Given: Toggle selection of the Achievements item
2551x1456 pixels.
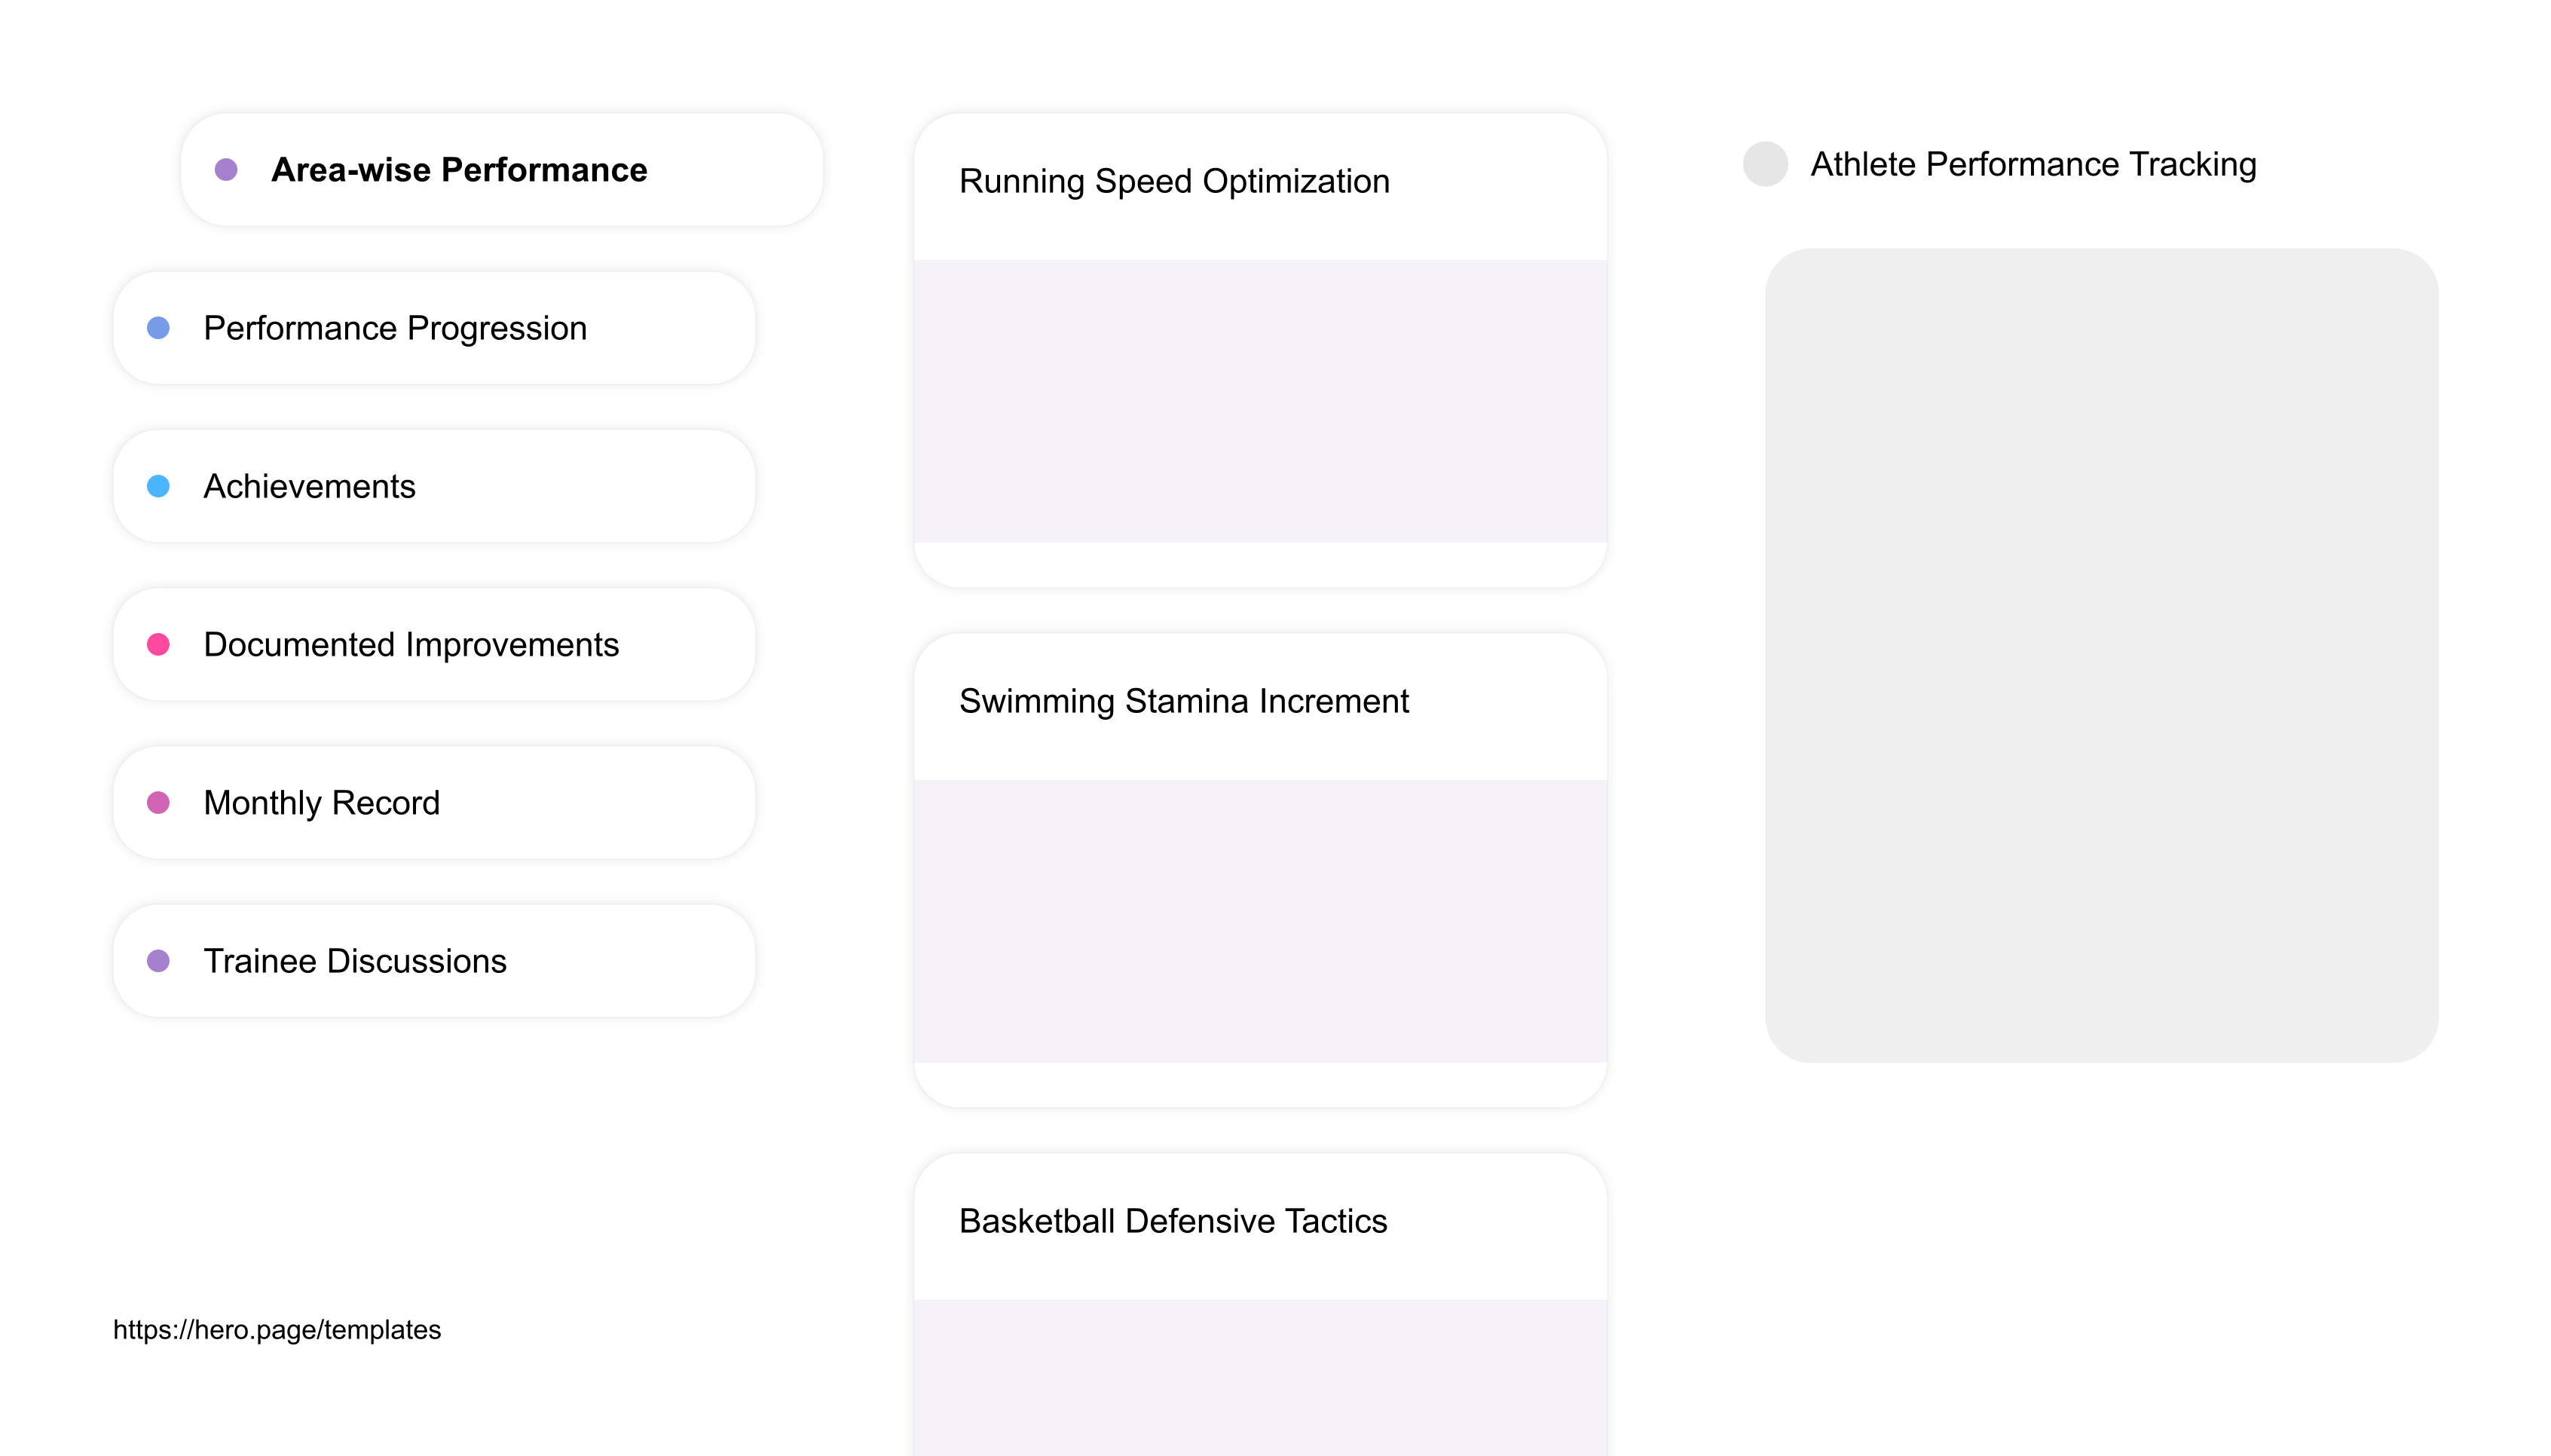Looking at the screenshot, I should pos(310,486).
